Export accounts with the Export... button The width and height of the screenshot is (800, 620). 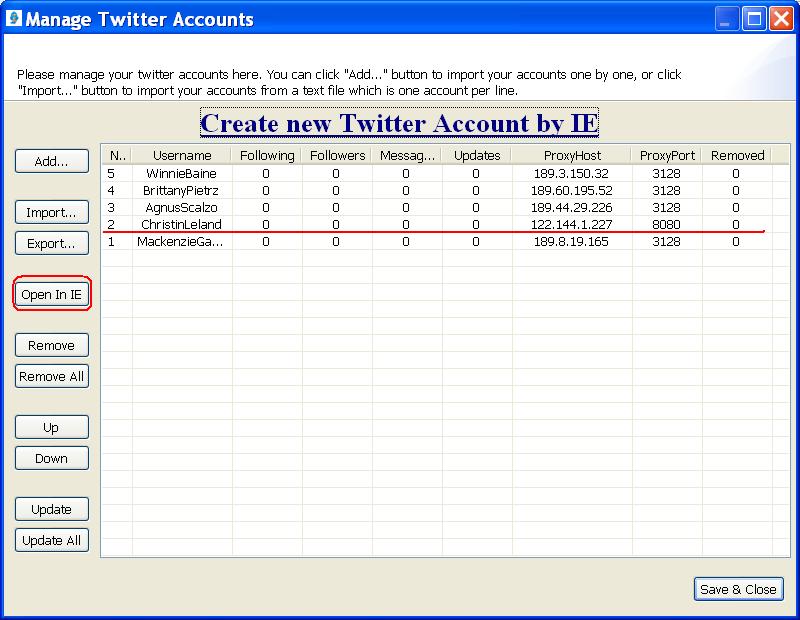coord(52,243)
